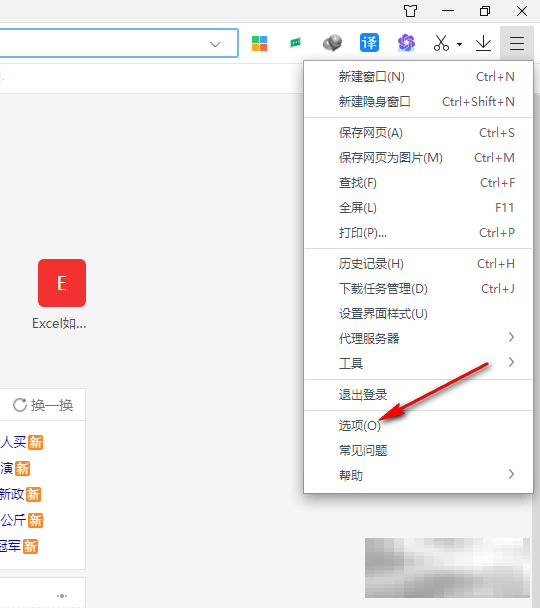
Task: Open the hot news link ending 新政
Action: pos(12,494)
